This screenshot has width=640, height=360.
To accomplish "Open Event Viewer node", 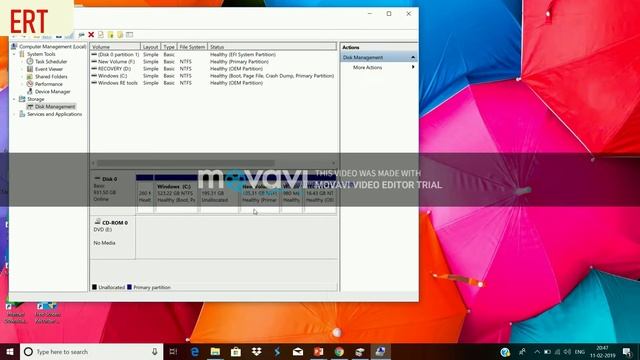I will click(49, 69).
